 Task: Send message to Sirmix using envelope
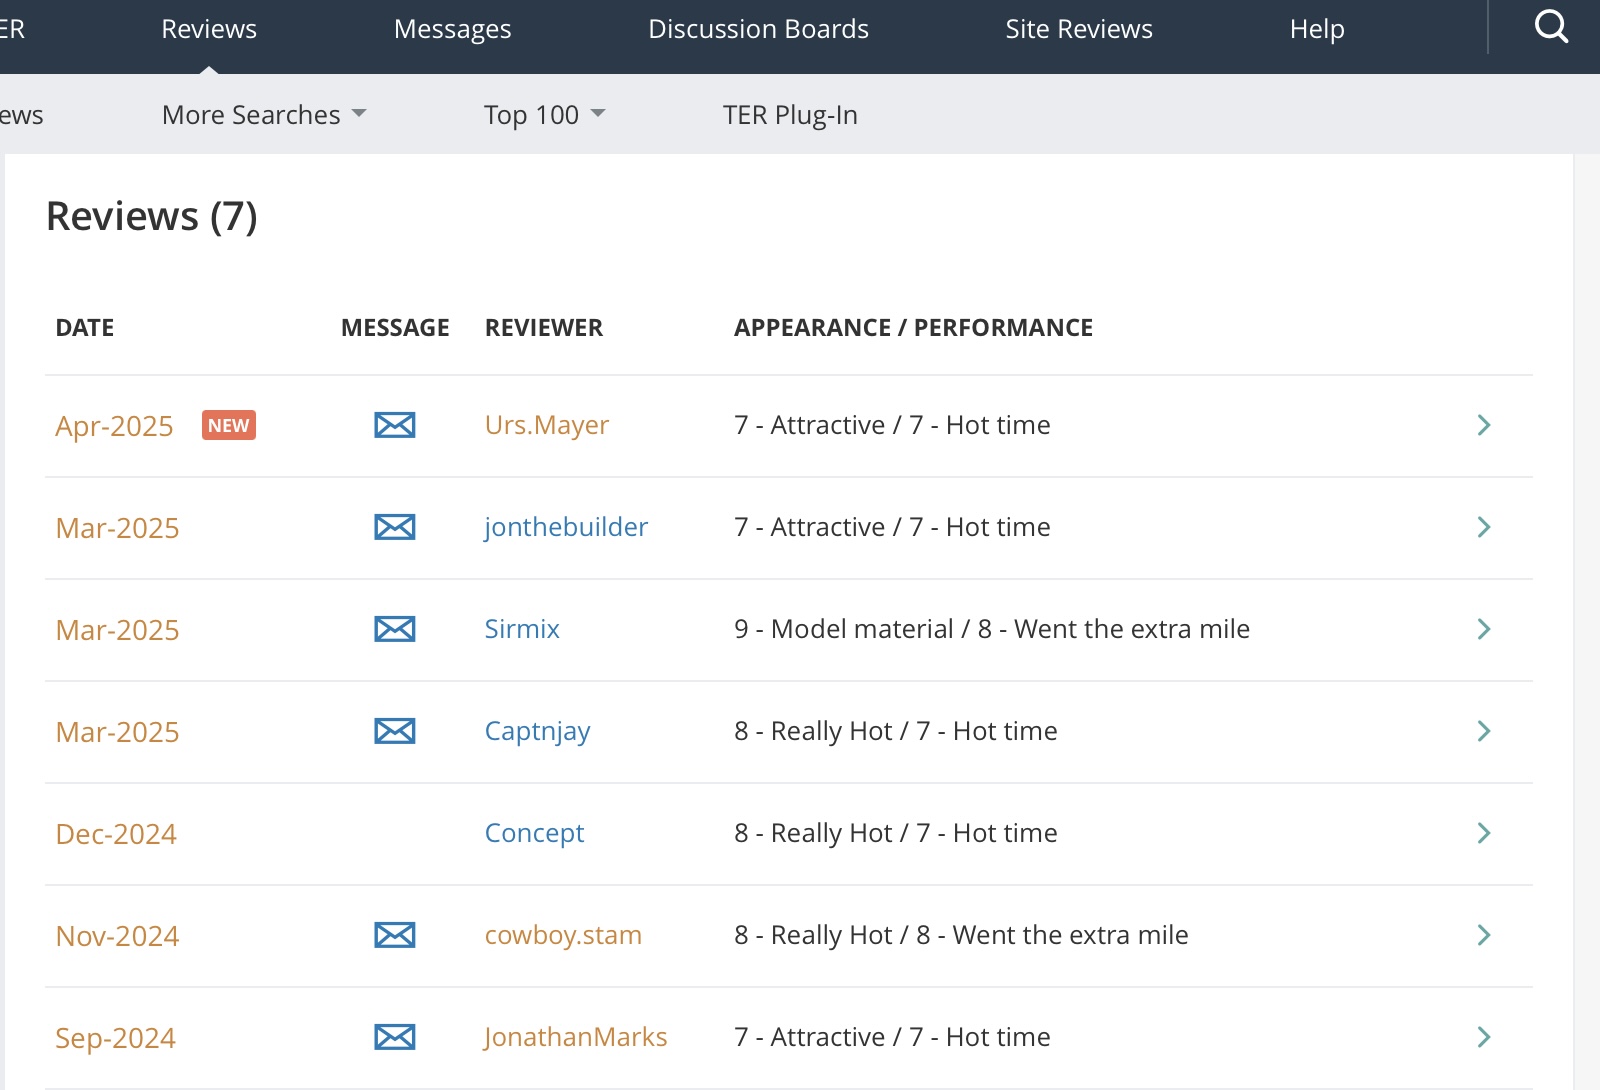[x=395, y=629]
